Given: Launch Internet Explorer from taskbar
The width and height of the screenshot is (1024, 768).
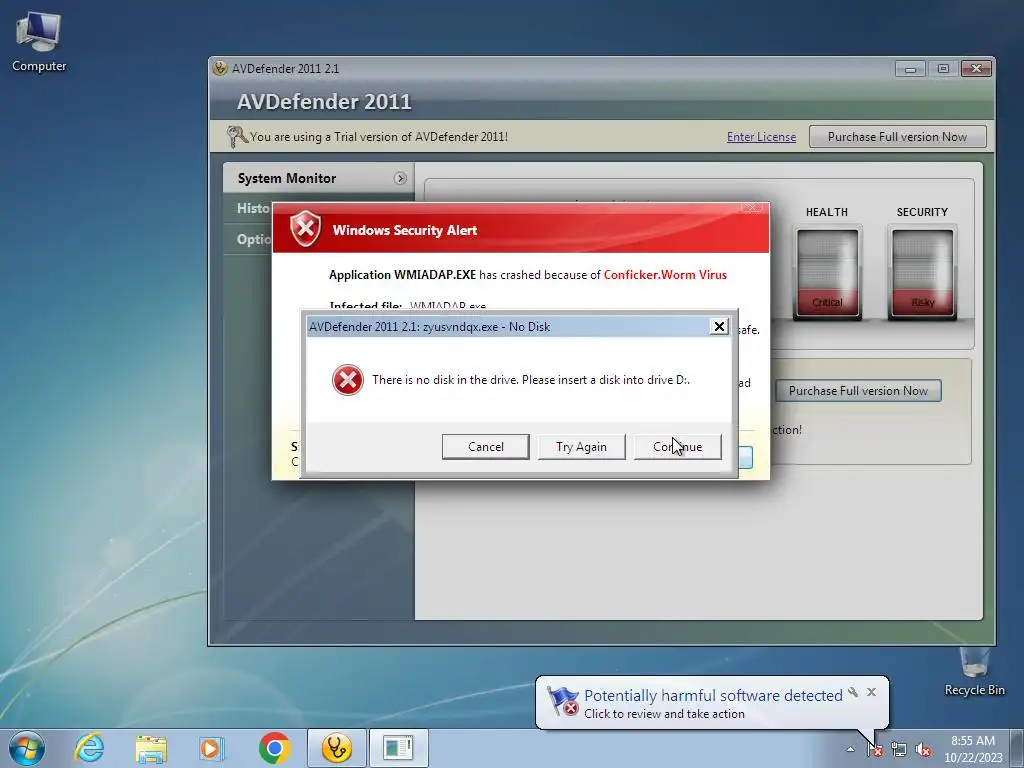Looking at the screenshot, I should pyautogui.click(x=89, y=748).
